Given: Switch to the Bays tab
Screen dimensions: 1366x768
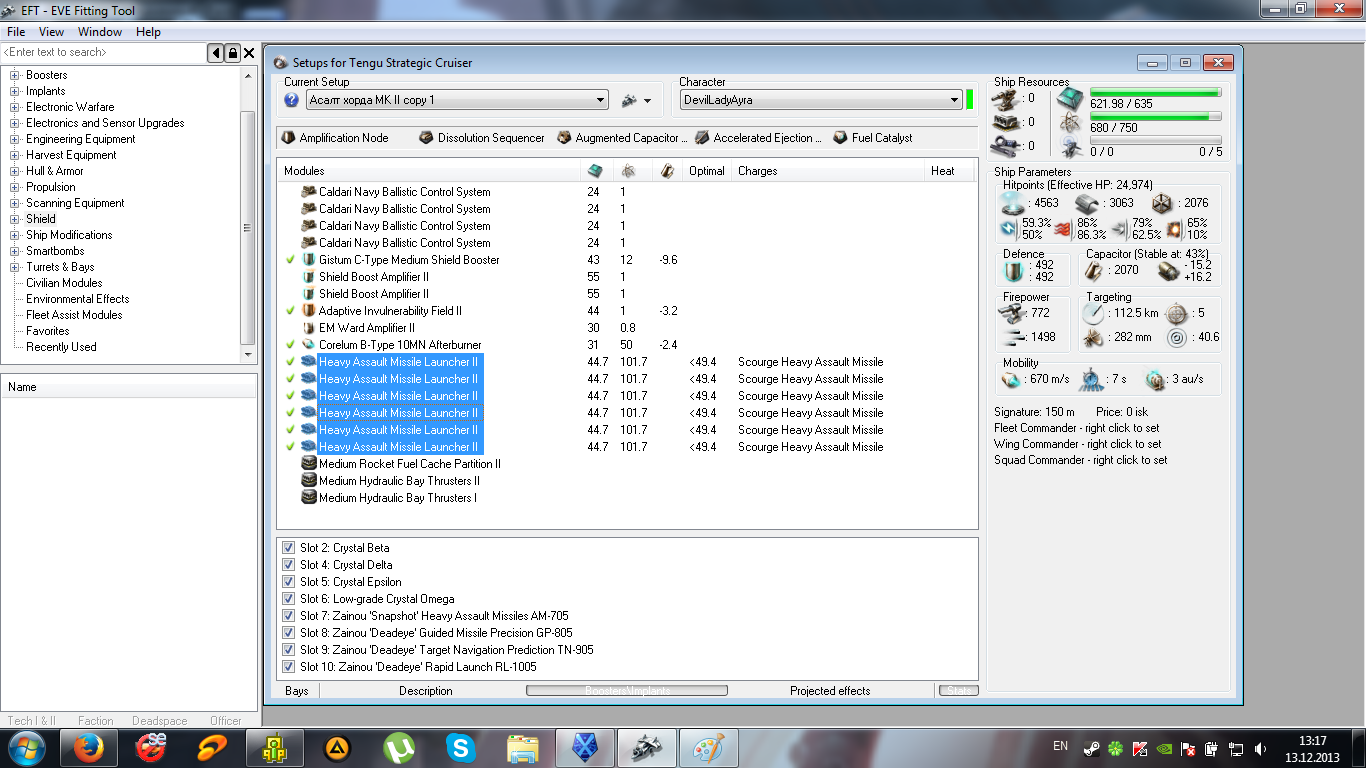Looking at the screenshot, I should (x=297, y=691).
